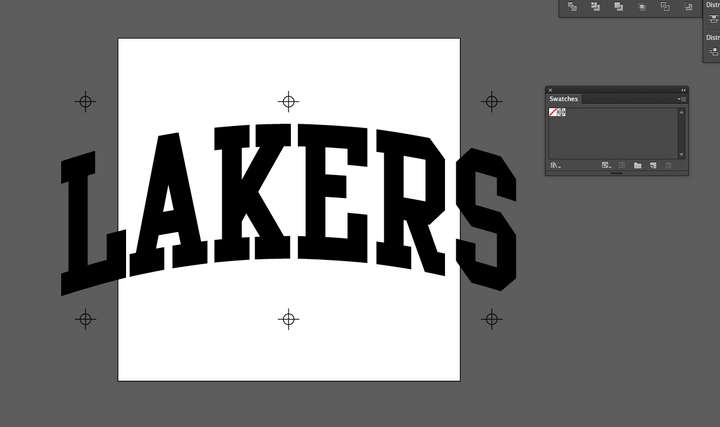Switch to the Swatches tab

[563, 99]
